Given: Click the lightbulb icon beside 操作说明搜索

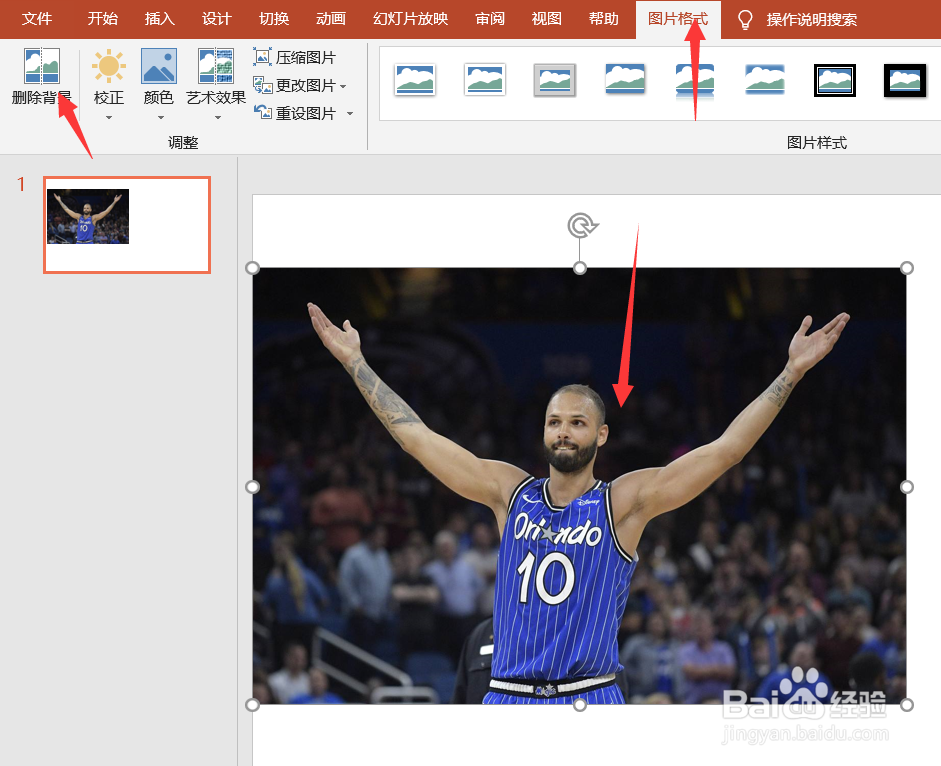Looking at the screenshot, I should point(745,19).
